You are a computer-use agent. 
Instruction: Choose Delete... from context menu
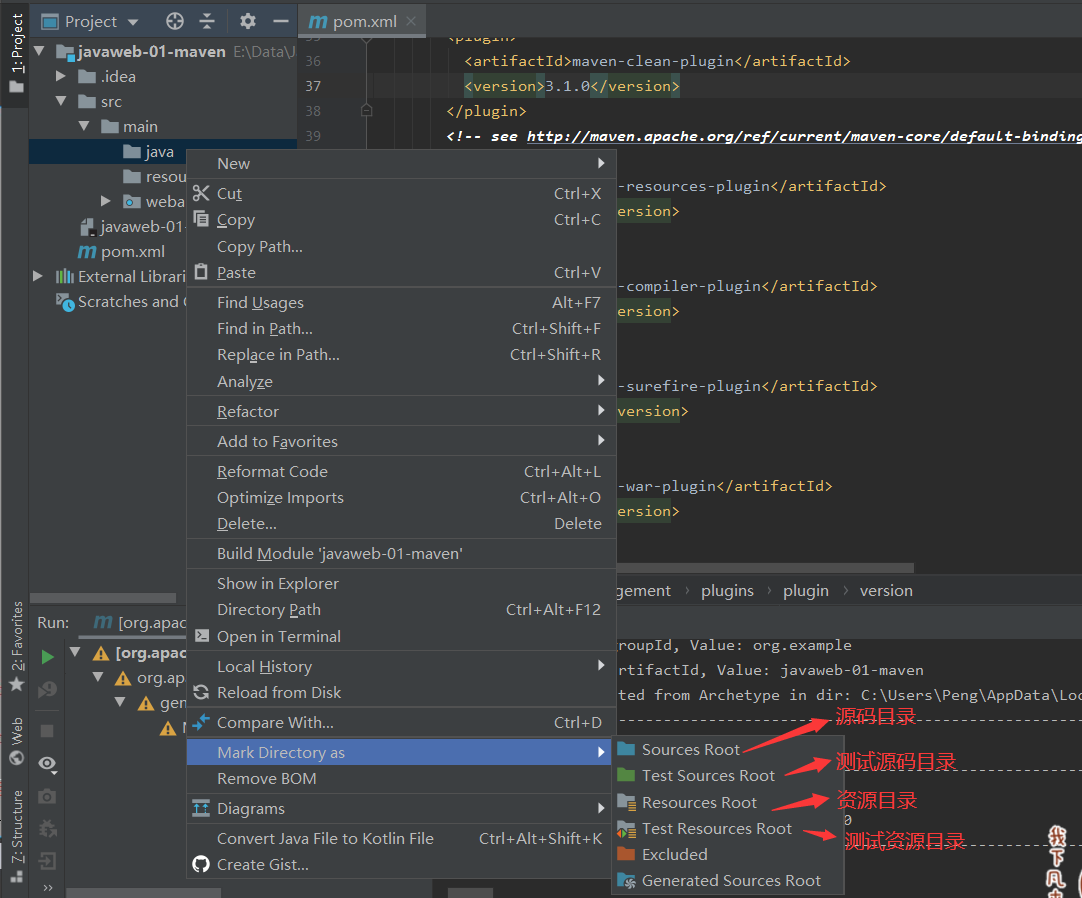(x=401, y=524)
